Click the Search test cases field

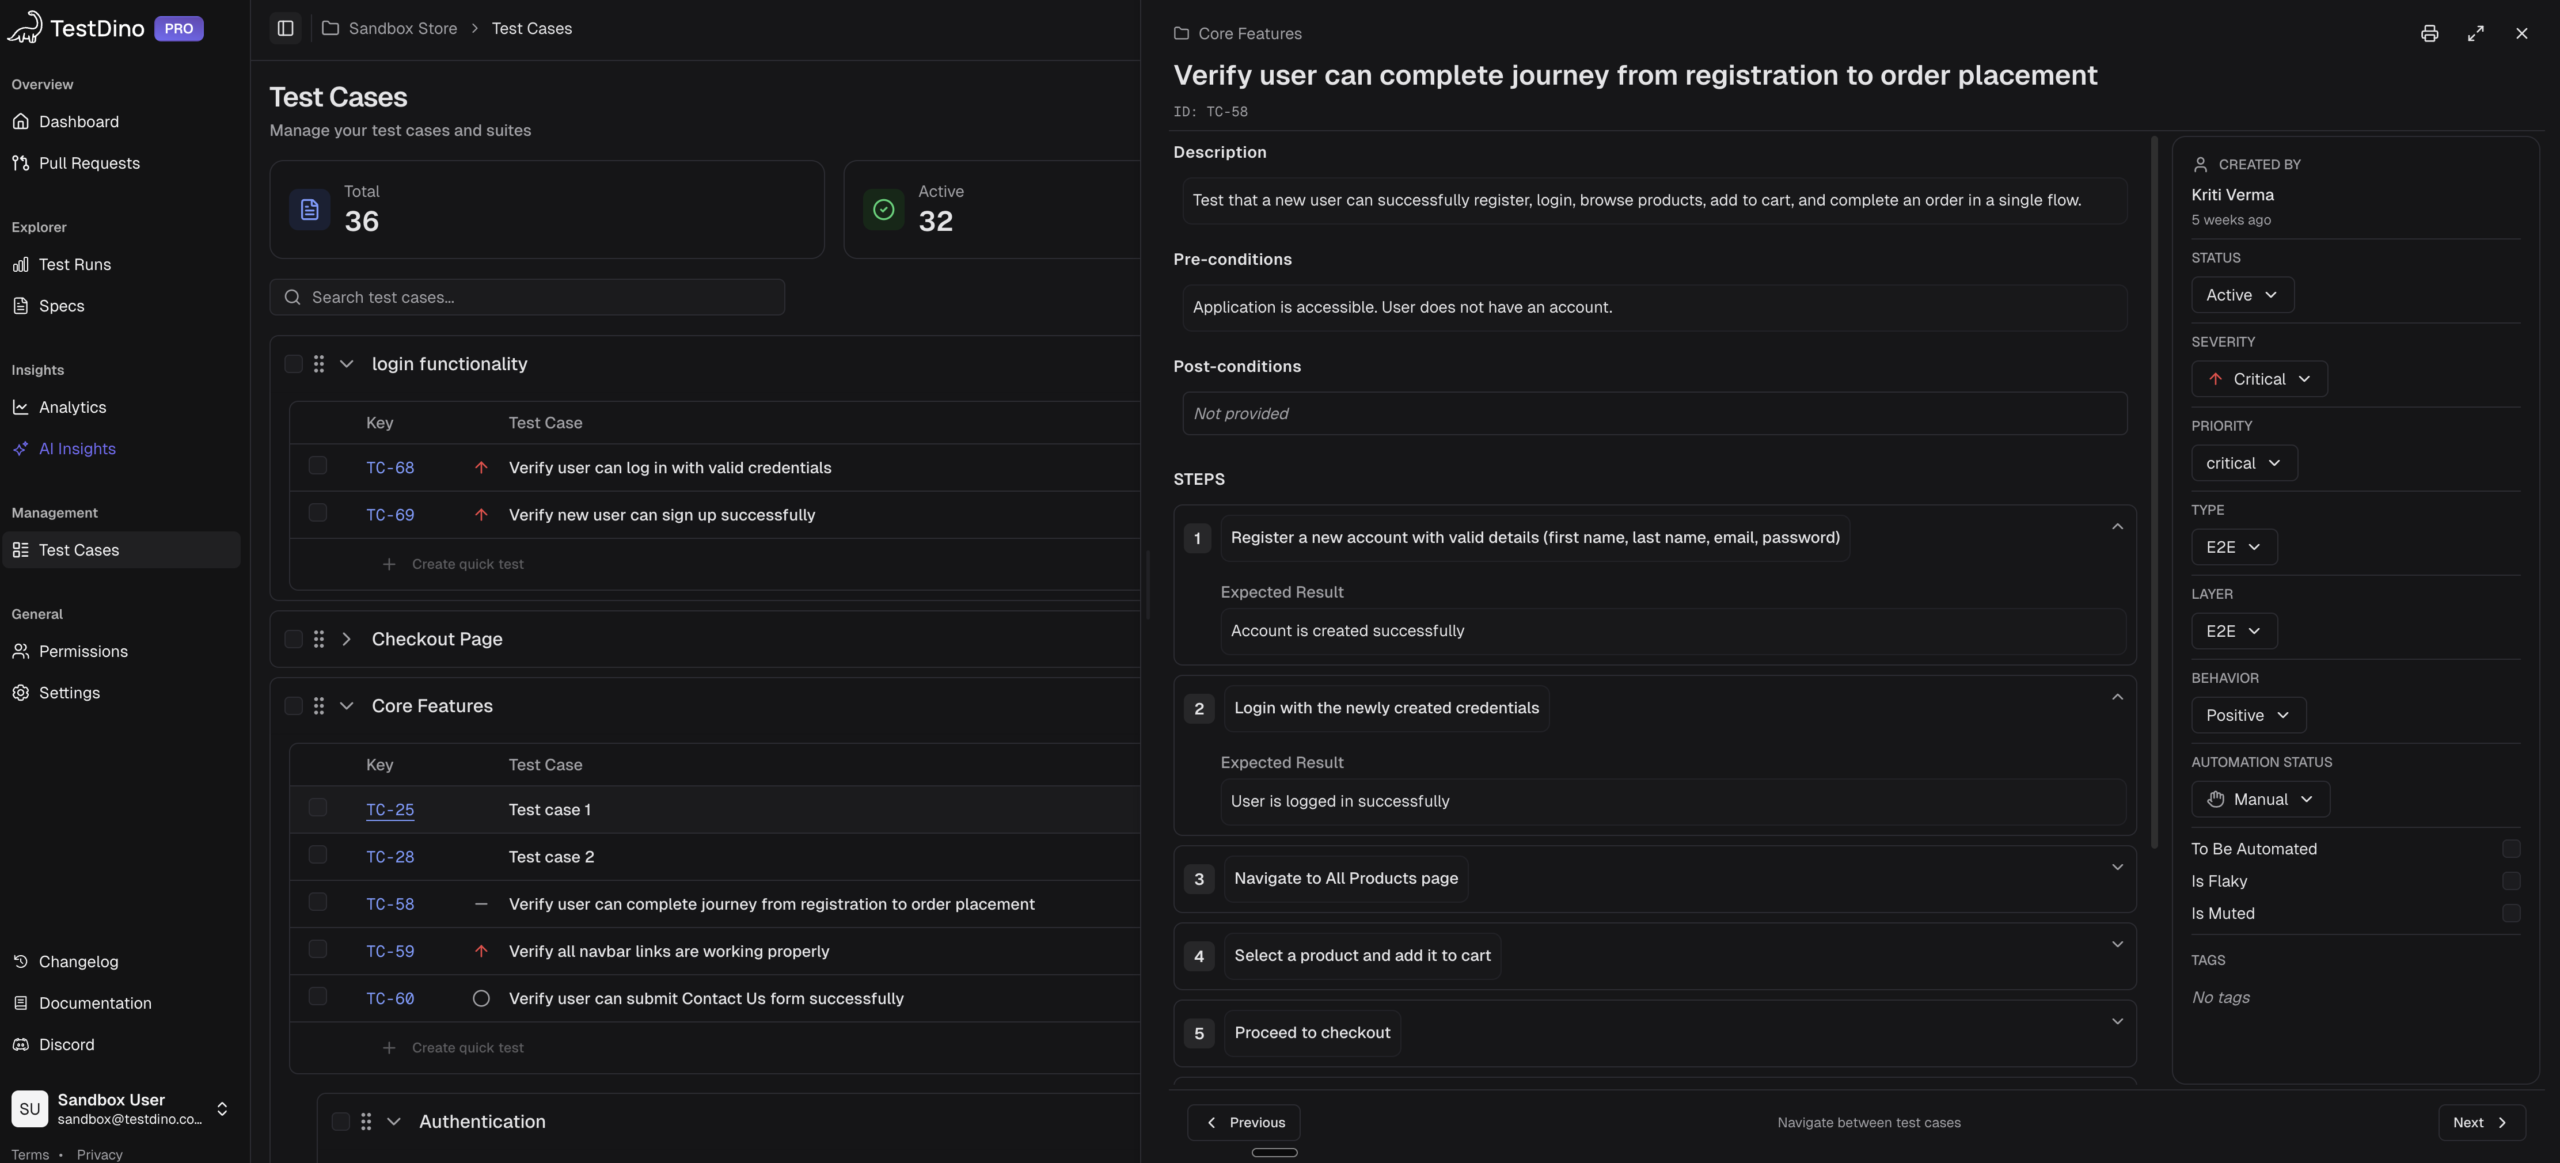(x=527, y=297)
